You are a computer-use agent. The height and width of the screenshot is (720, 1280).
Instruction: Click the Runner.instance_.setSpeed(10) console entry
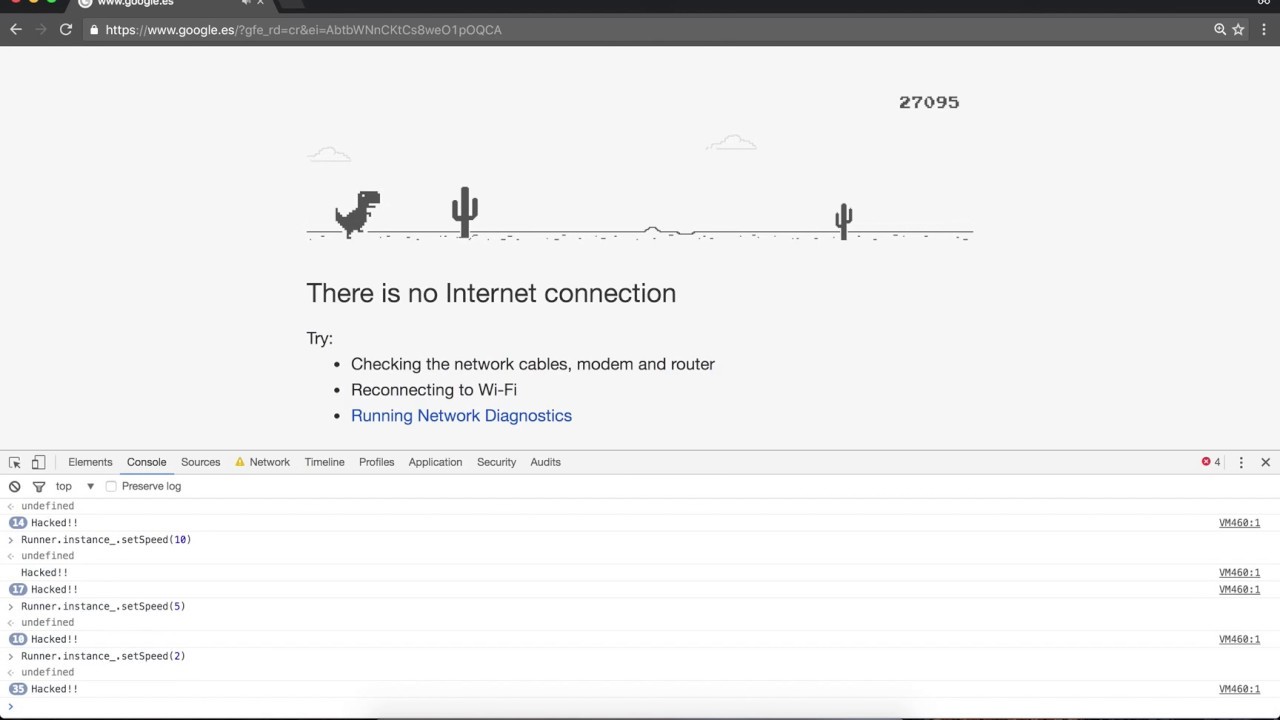(x=106, y=540)
